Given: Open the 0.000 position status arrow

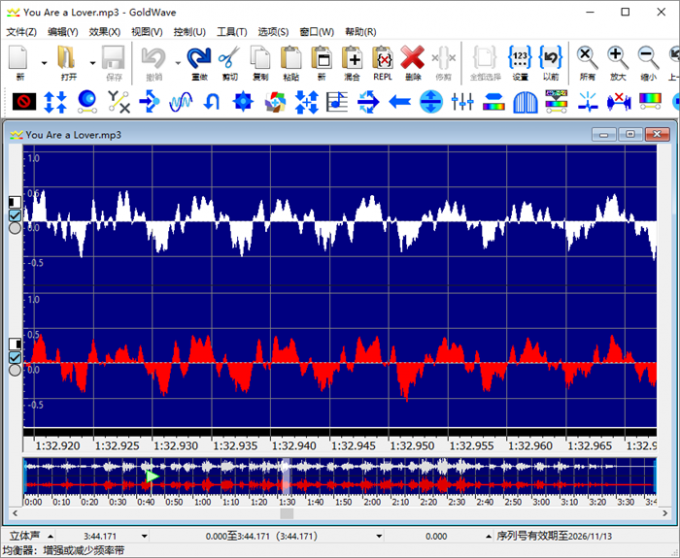Looking at the screenshot, I should [489, 537].
